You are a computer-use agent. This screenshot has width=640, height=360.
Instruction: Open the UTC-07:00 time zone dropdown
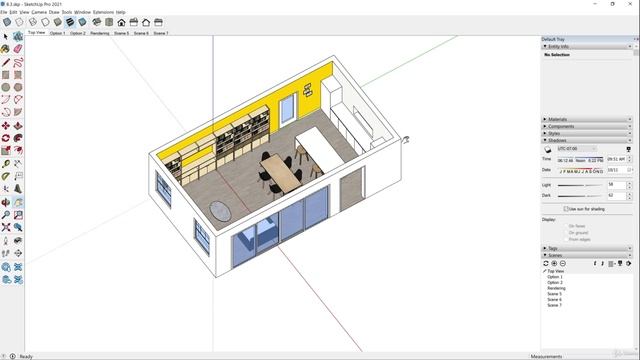pos(576,149)
